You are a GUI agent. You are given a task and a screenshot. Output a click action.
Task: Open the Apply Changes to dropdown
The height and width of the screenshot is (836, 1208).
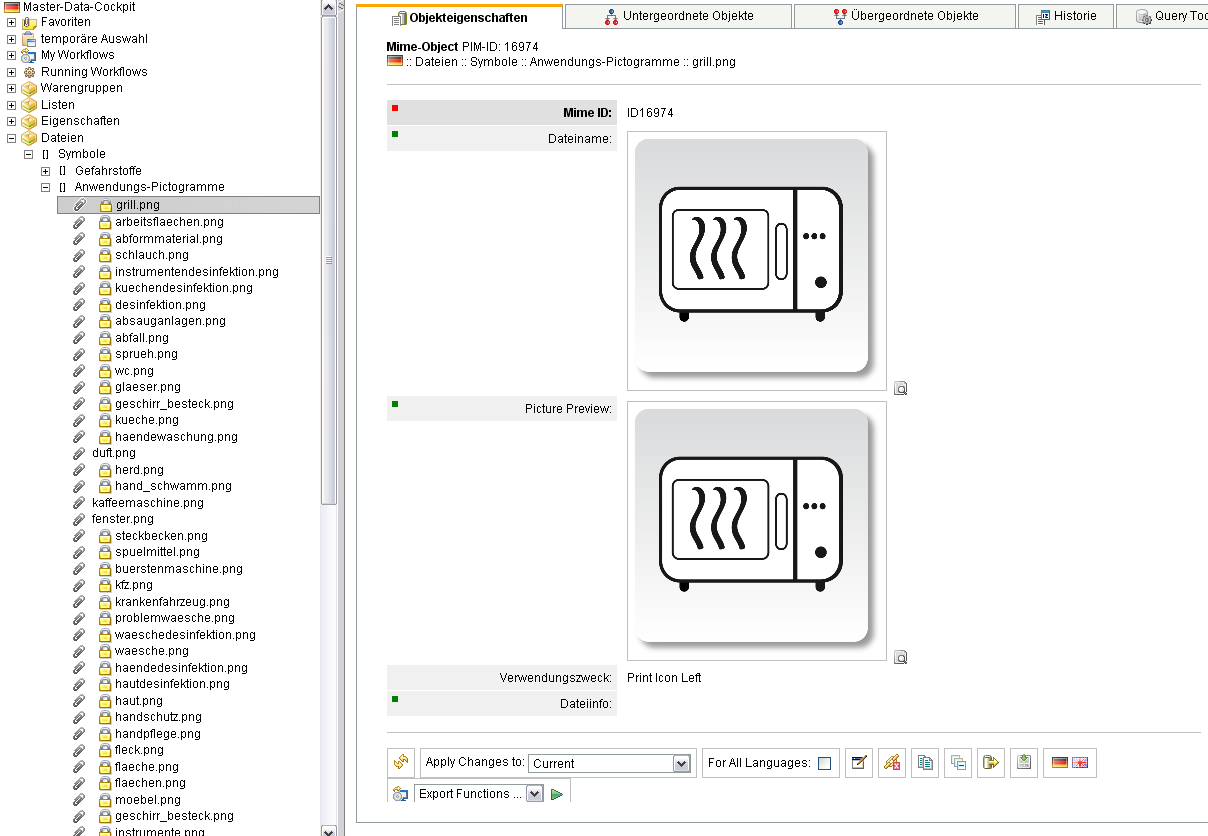681,764
